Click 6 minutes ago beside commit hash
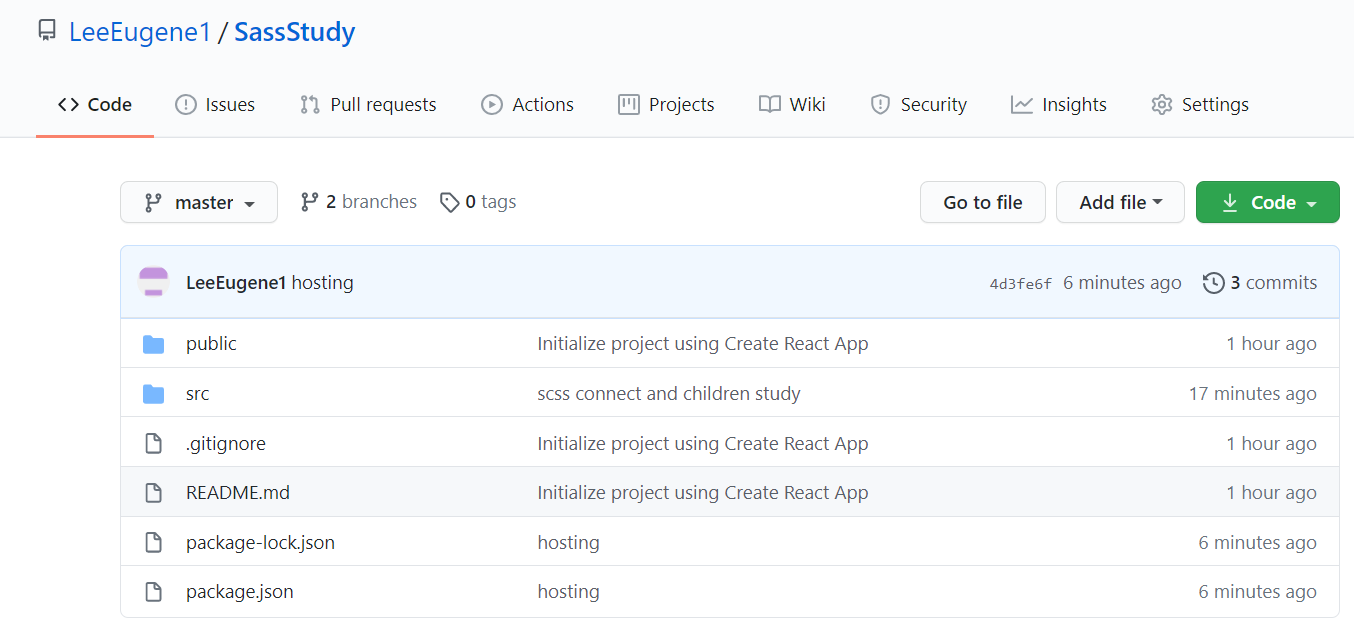This screenshot has height=626, width=1354. click(1122, 283)
